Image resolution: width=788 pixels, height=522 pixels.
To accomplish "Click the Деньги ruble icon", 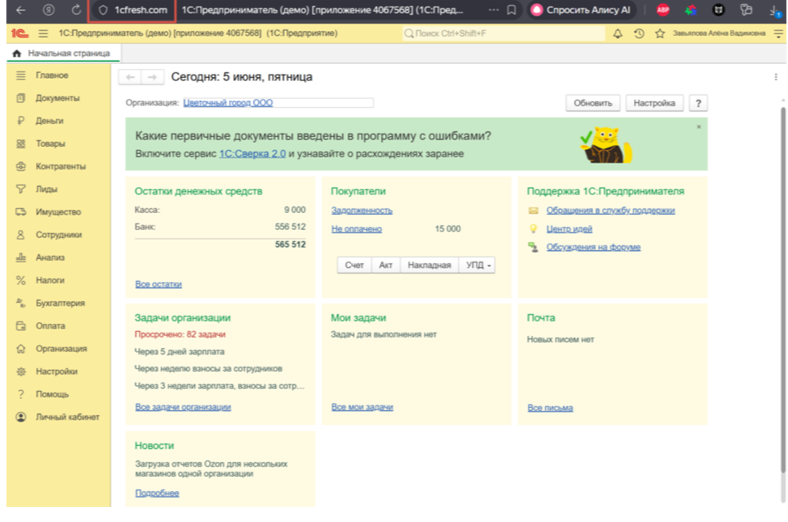I will [x=21, y=121].
